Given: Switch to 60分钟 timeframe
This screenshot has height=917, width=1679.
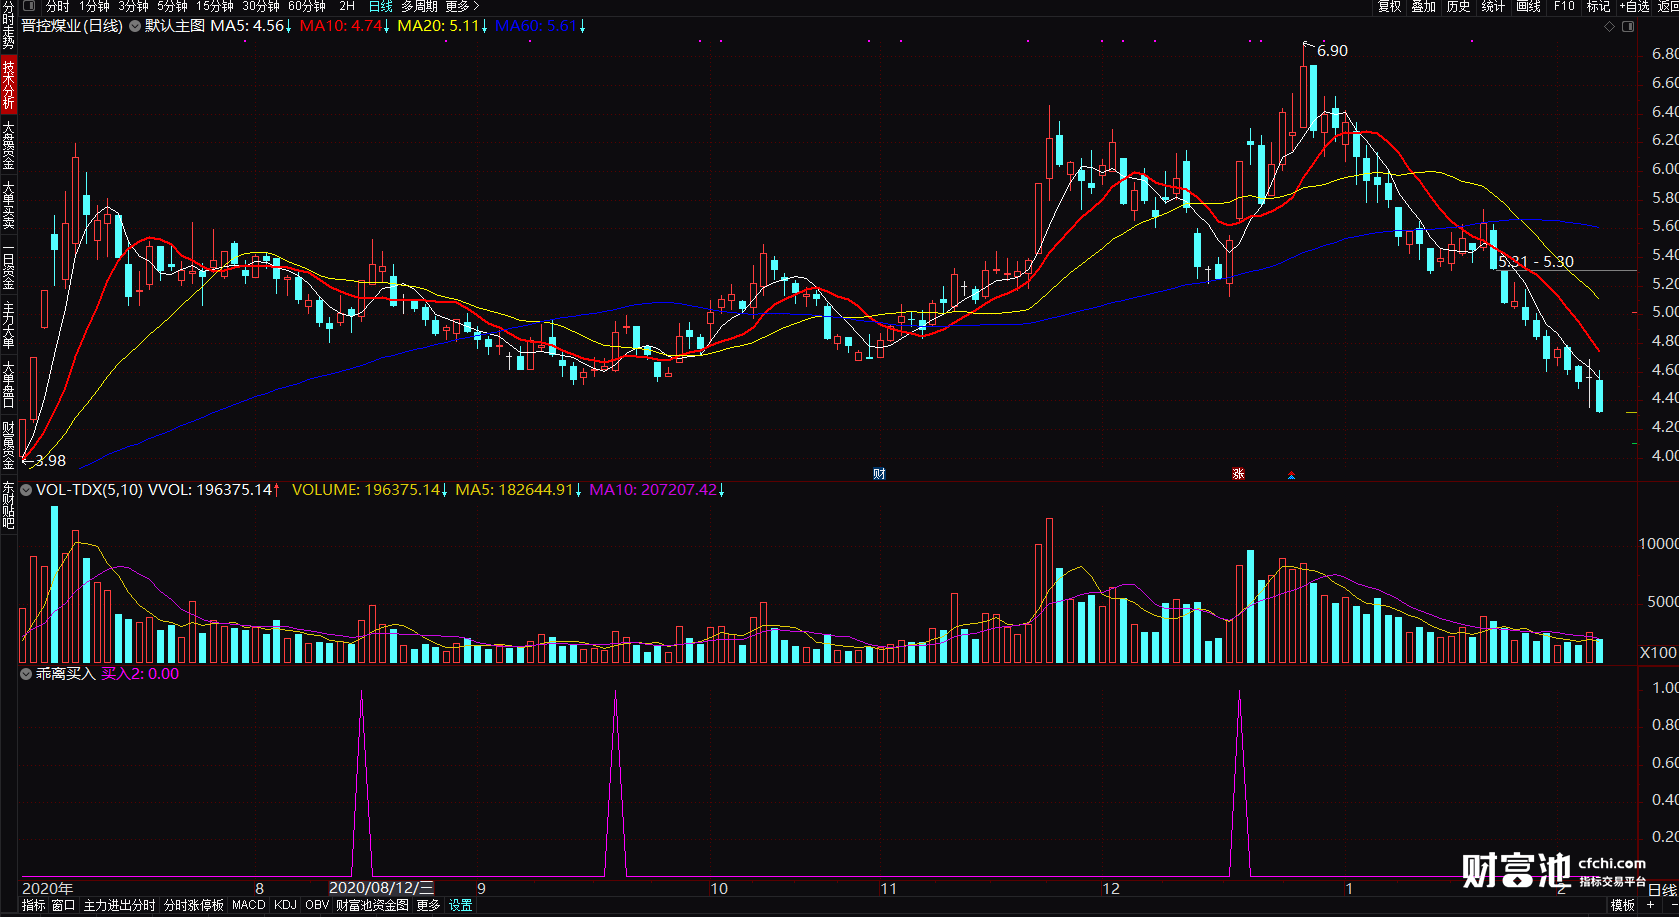Looking at the screenshot, I should click(x=307, y=6).
